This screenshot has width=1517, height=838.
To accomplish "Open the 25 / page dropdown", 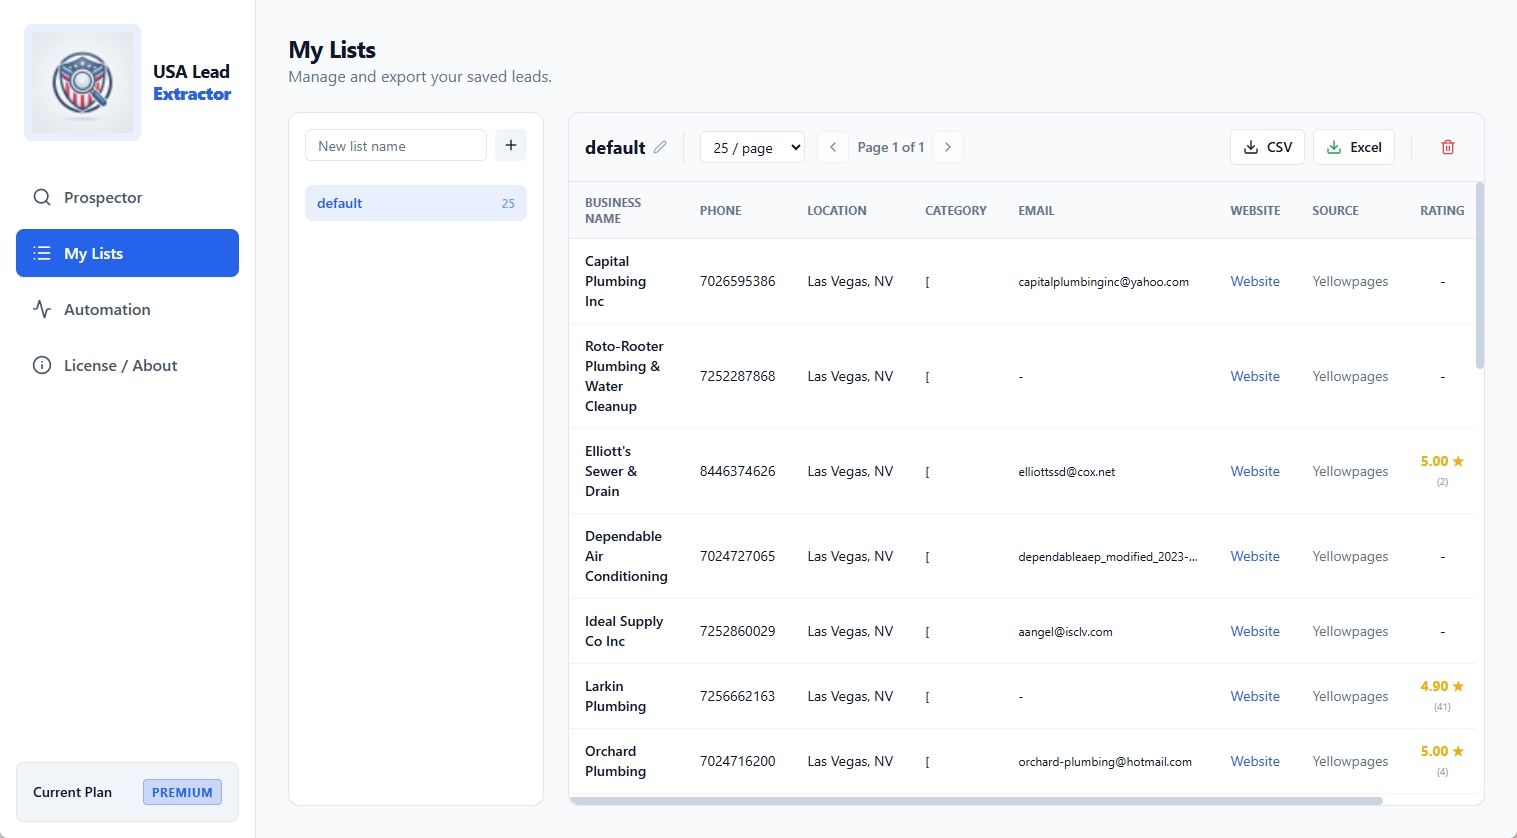I will coord(752,147).
